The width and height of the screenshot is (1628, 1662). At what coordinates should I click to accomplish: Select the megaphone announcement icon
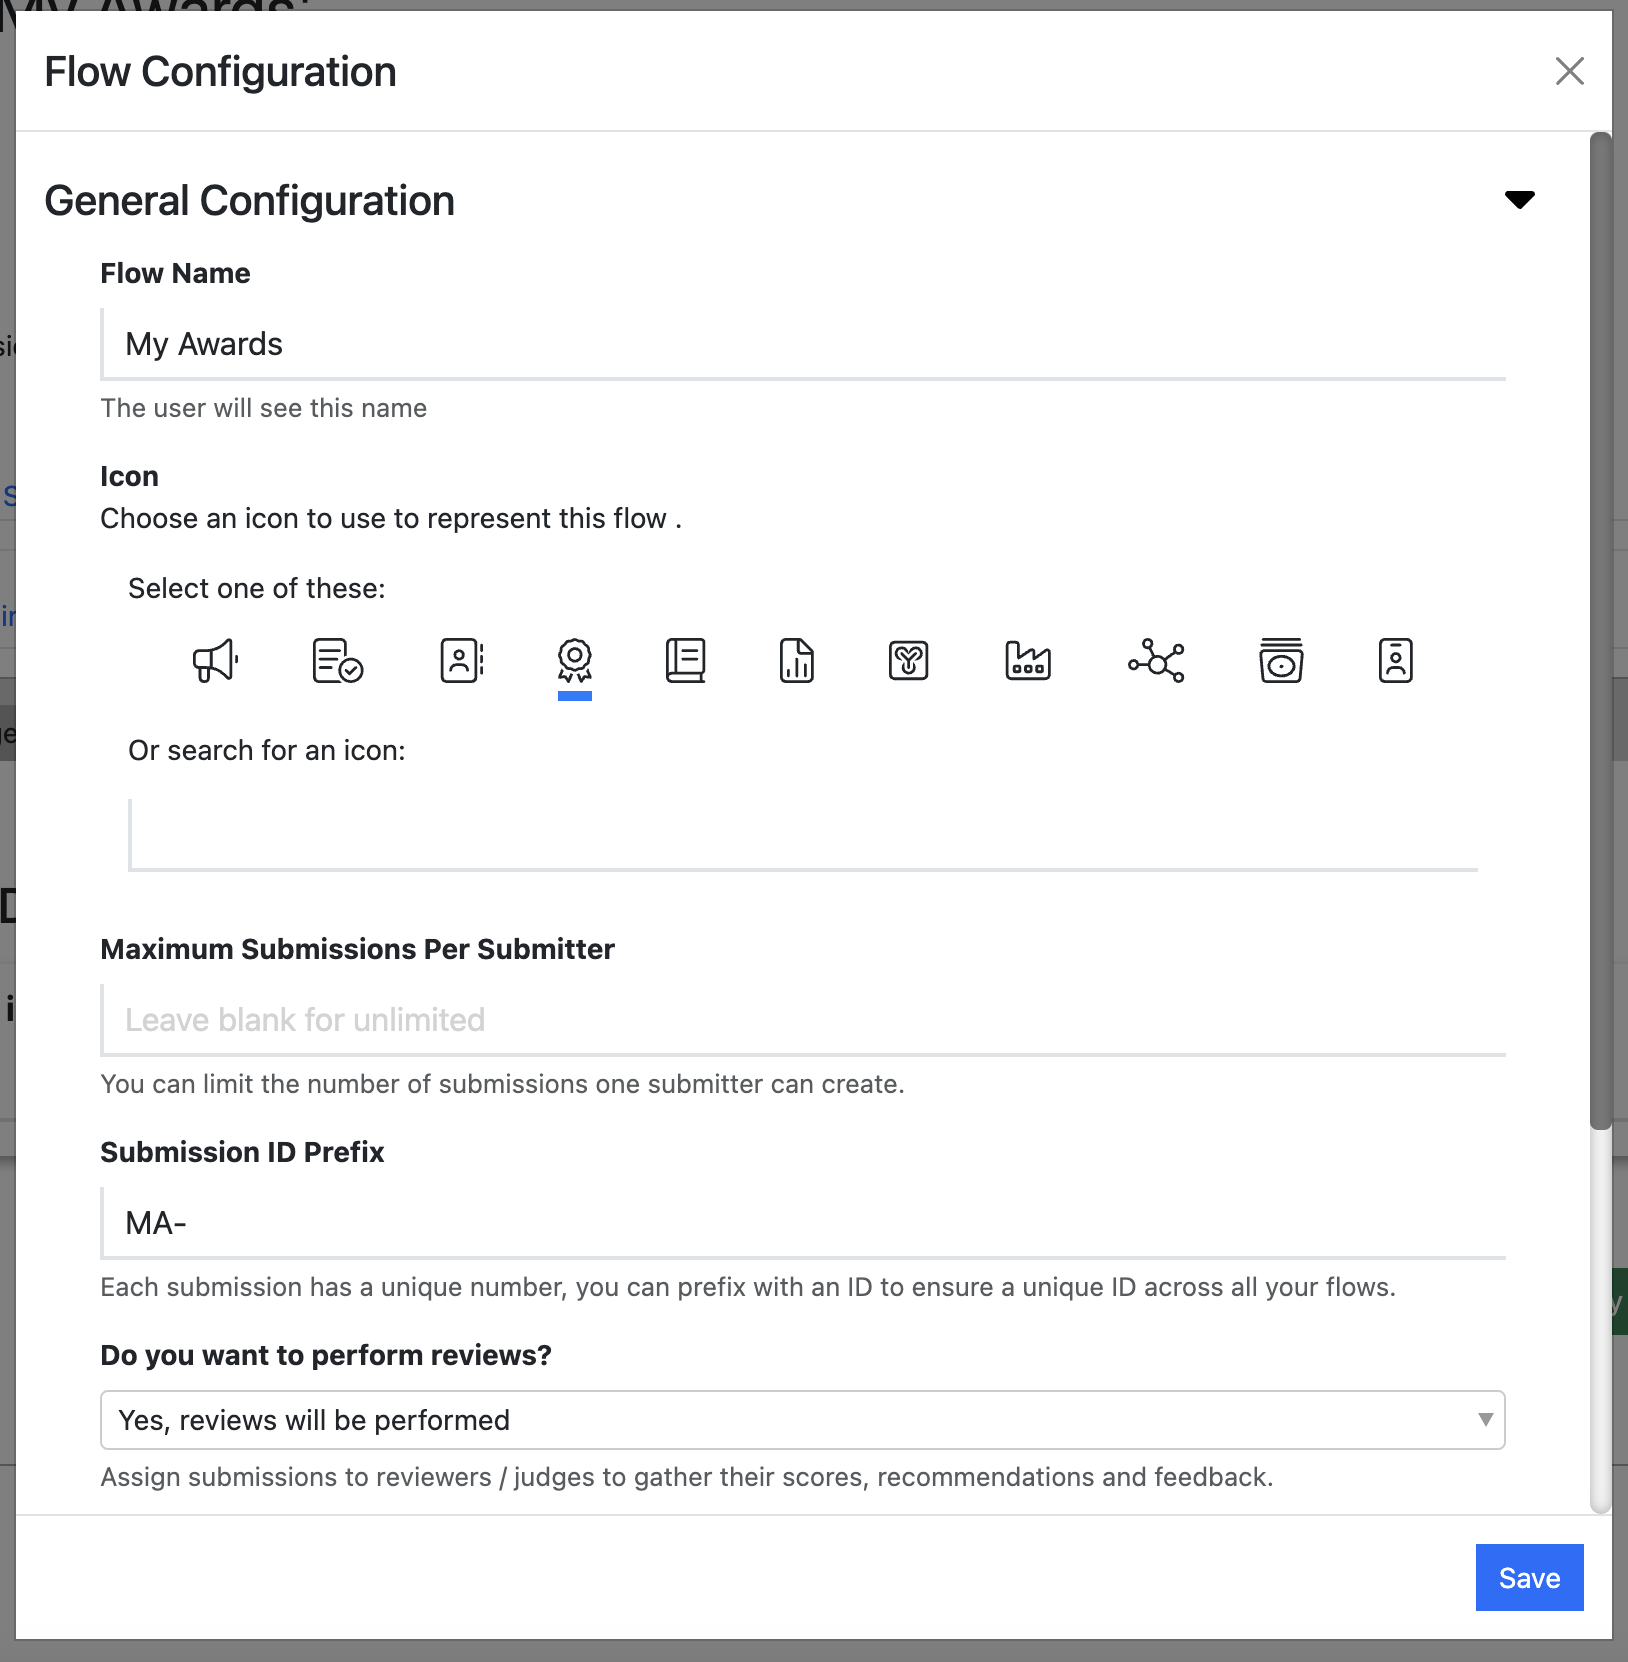215,661
